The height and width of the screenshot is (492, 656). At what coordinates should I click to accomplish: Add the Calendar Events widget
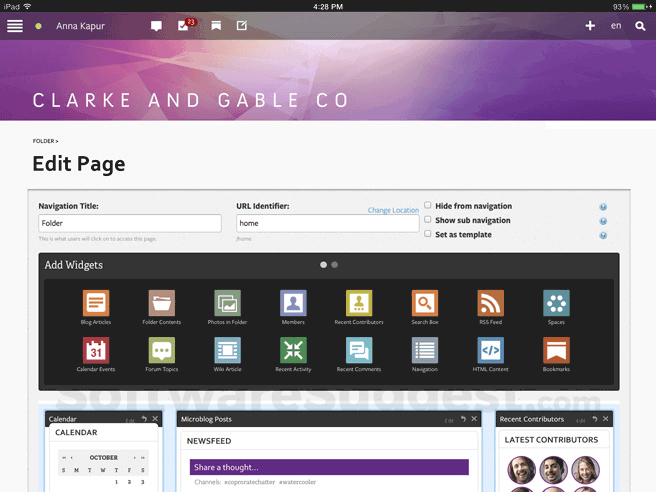click(x=97, y=350)
